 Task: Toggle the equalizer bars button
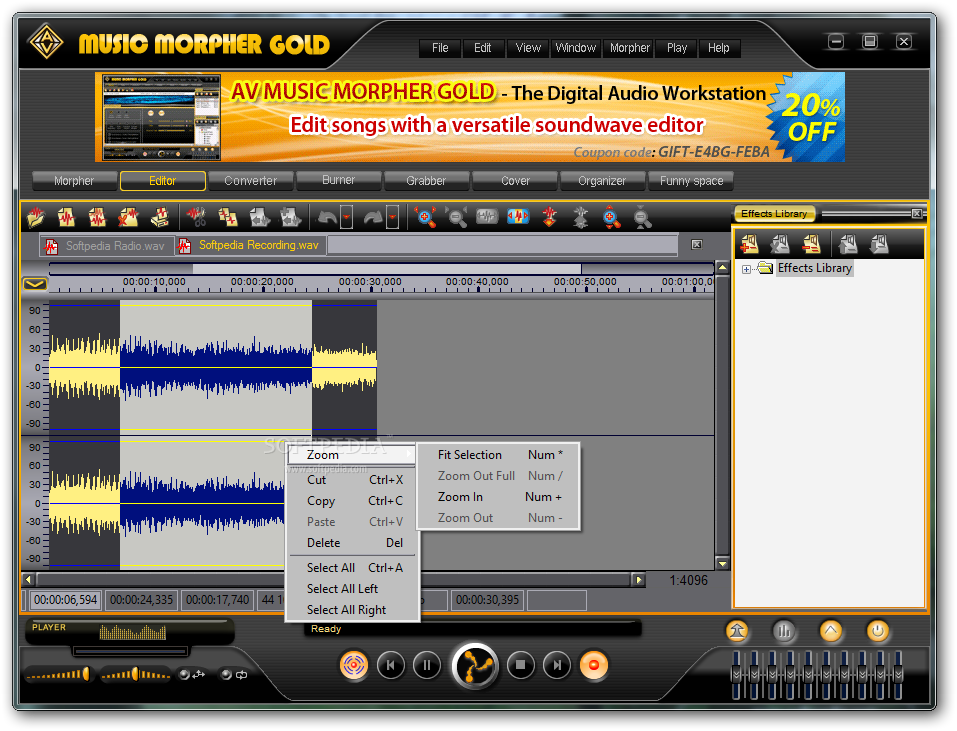(785, 631)
